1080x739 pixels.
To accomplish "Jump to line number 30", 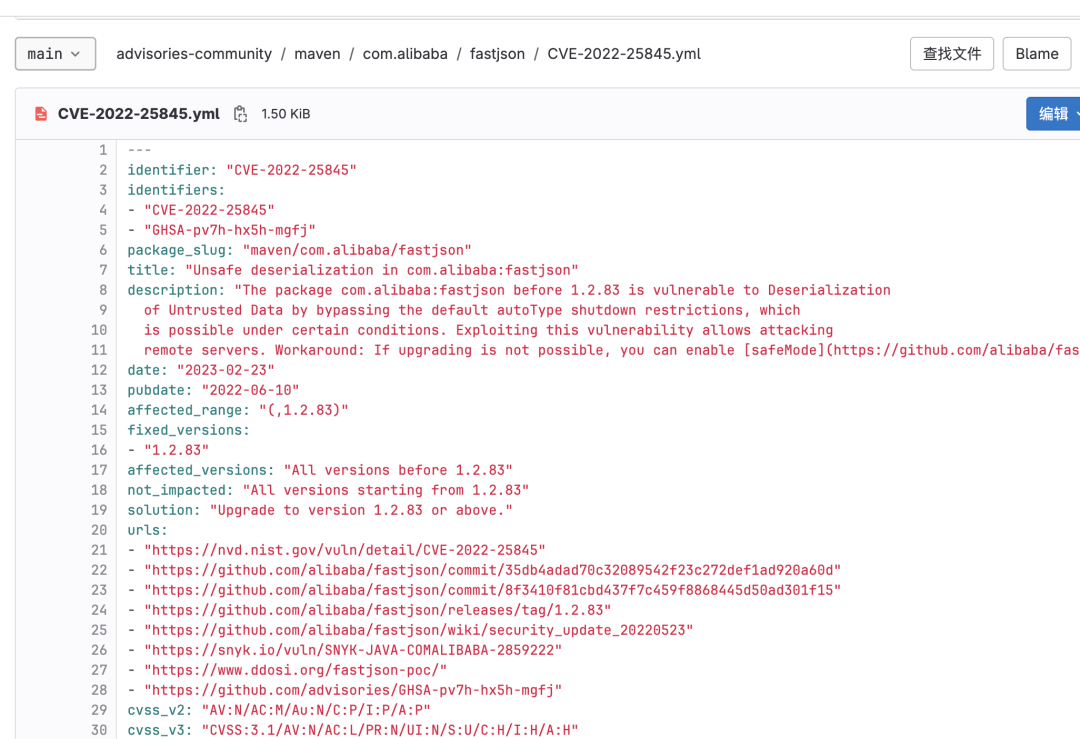I will [x=99, y=729].
